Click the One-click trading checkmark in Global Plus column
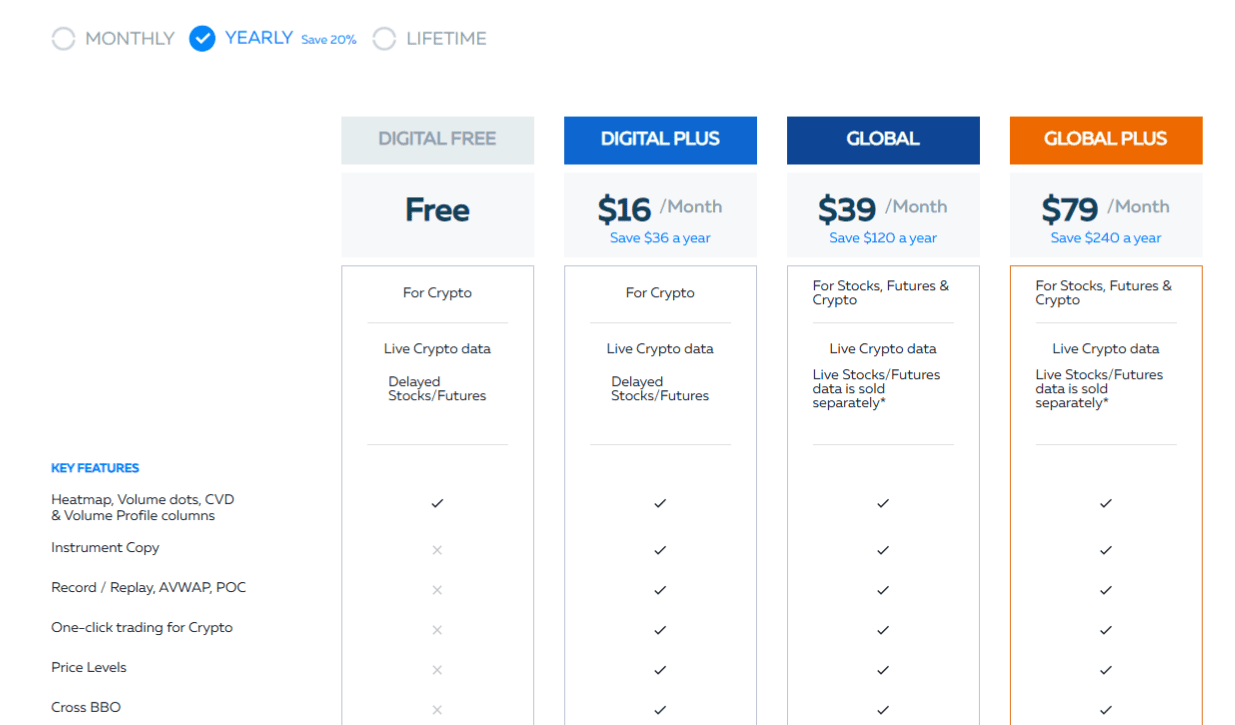 (x=1105, y=630)
